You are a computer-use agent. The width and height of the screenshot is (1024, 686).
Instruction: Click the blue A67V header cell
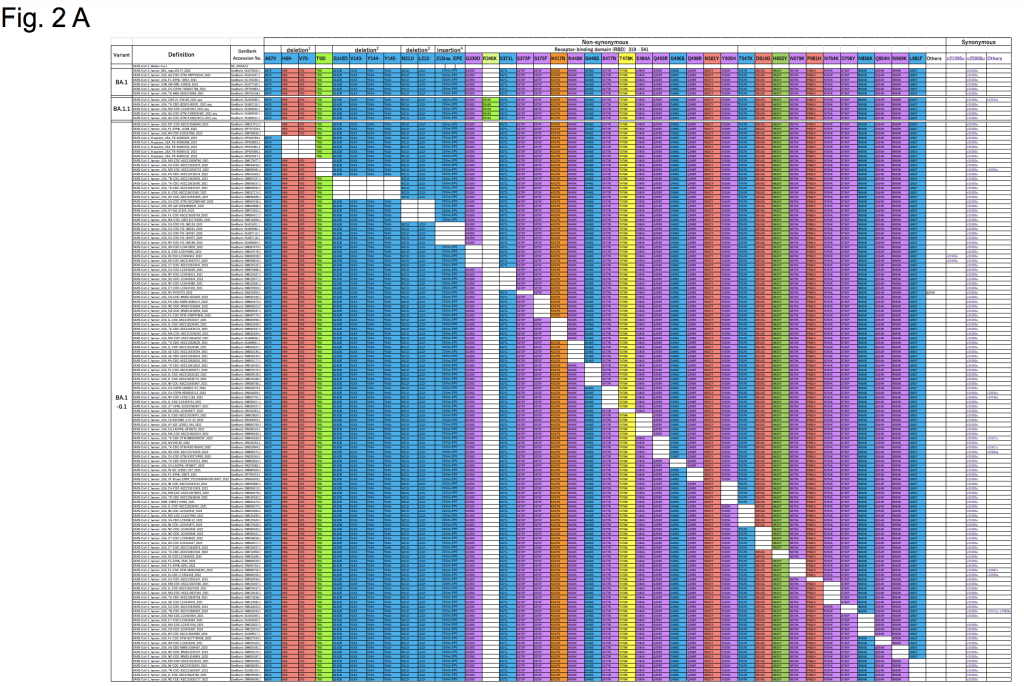272,59
